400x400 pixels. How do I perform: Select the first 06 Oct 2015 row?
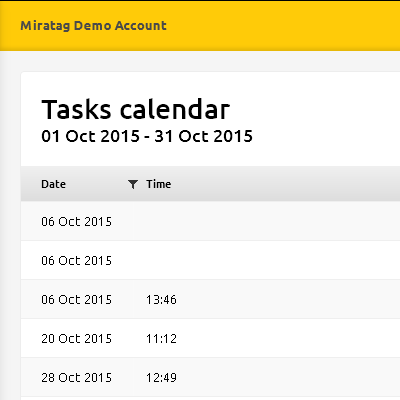point(210,221)
